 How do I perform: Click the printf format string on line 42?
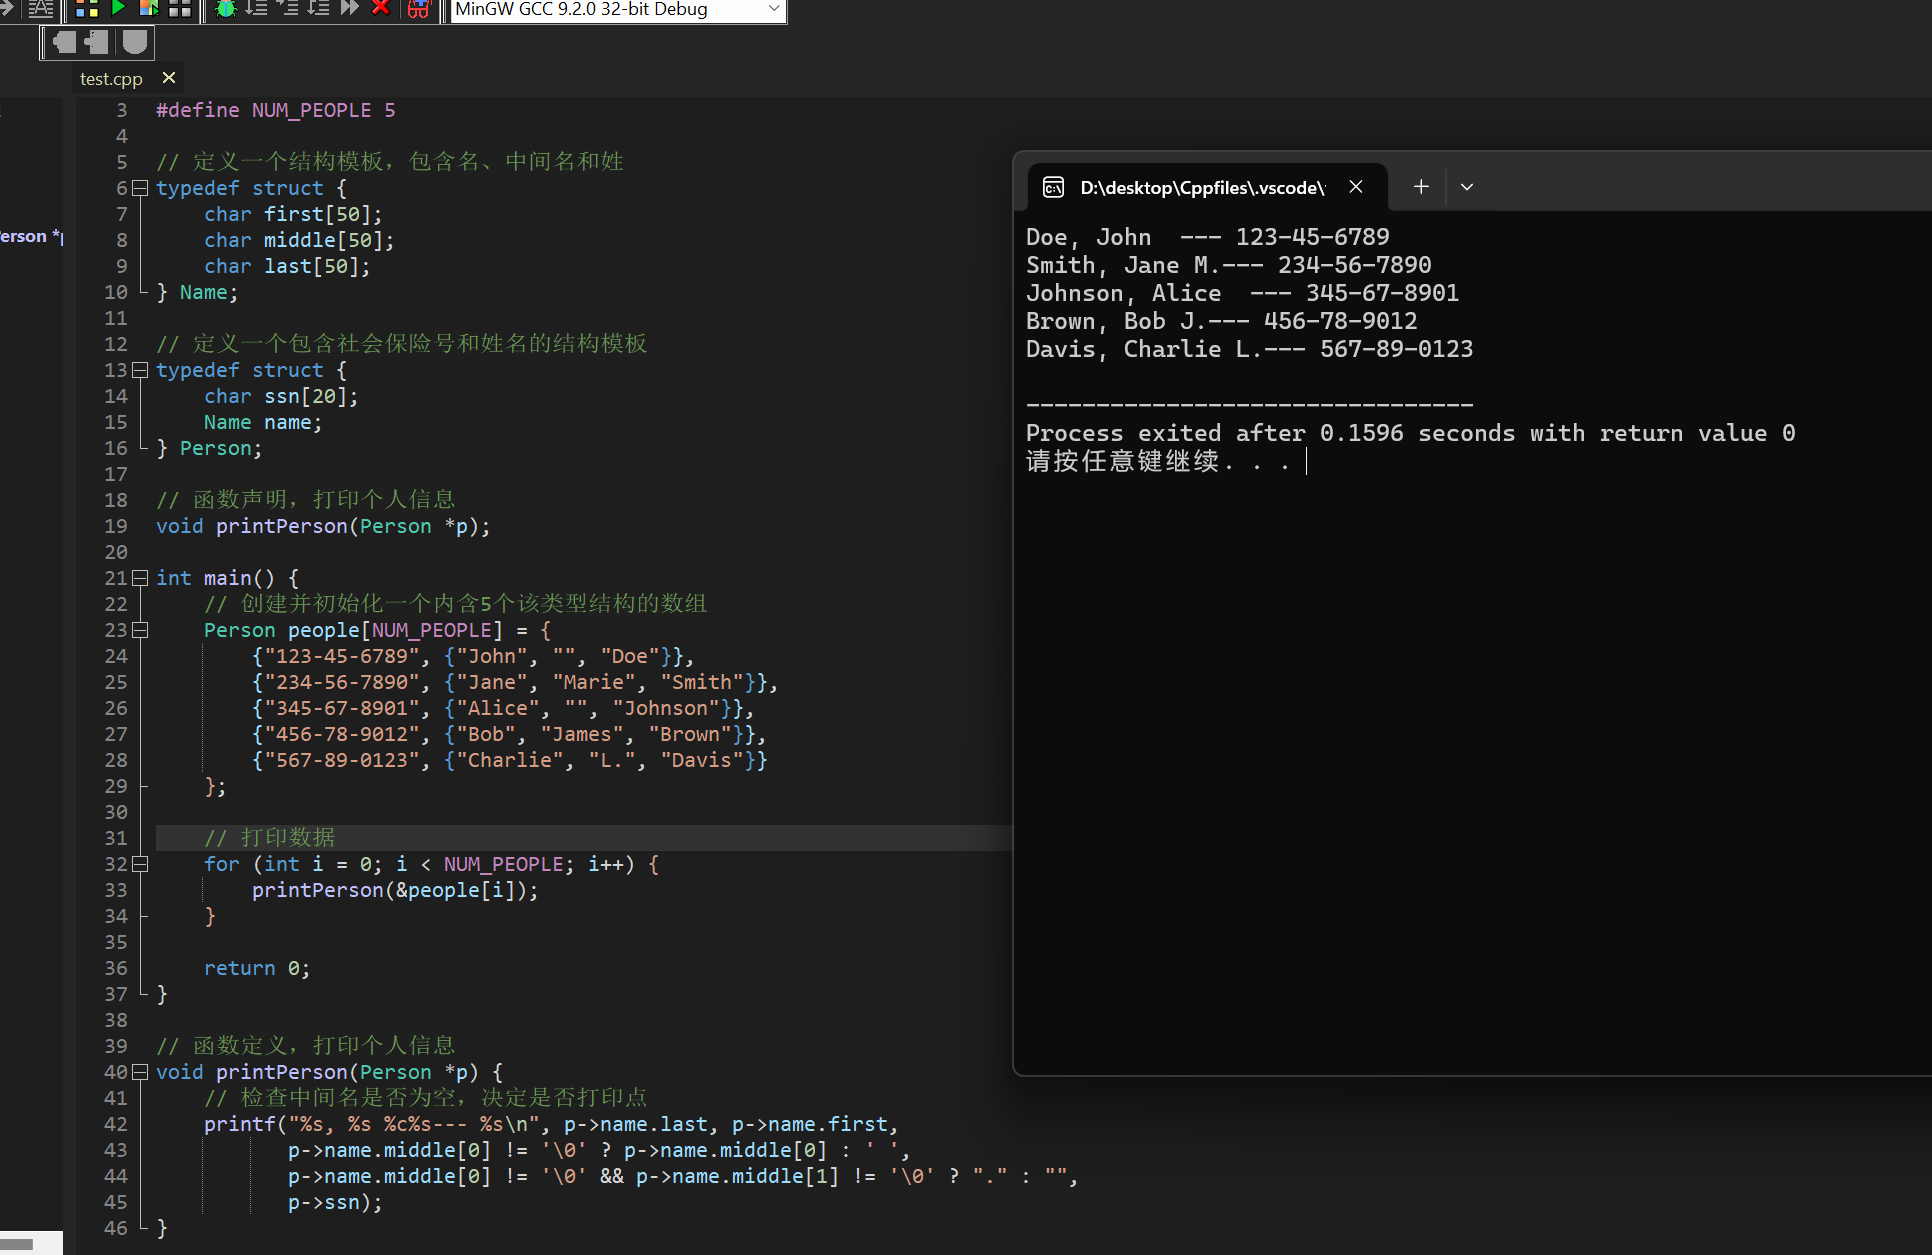(x=413, y=1124)
